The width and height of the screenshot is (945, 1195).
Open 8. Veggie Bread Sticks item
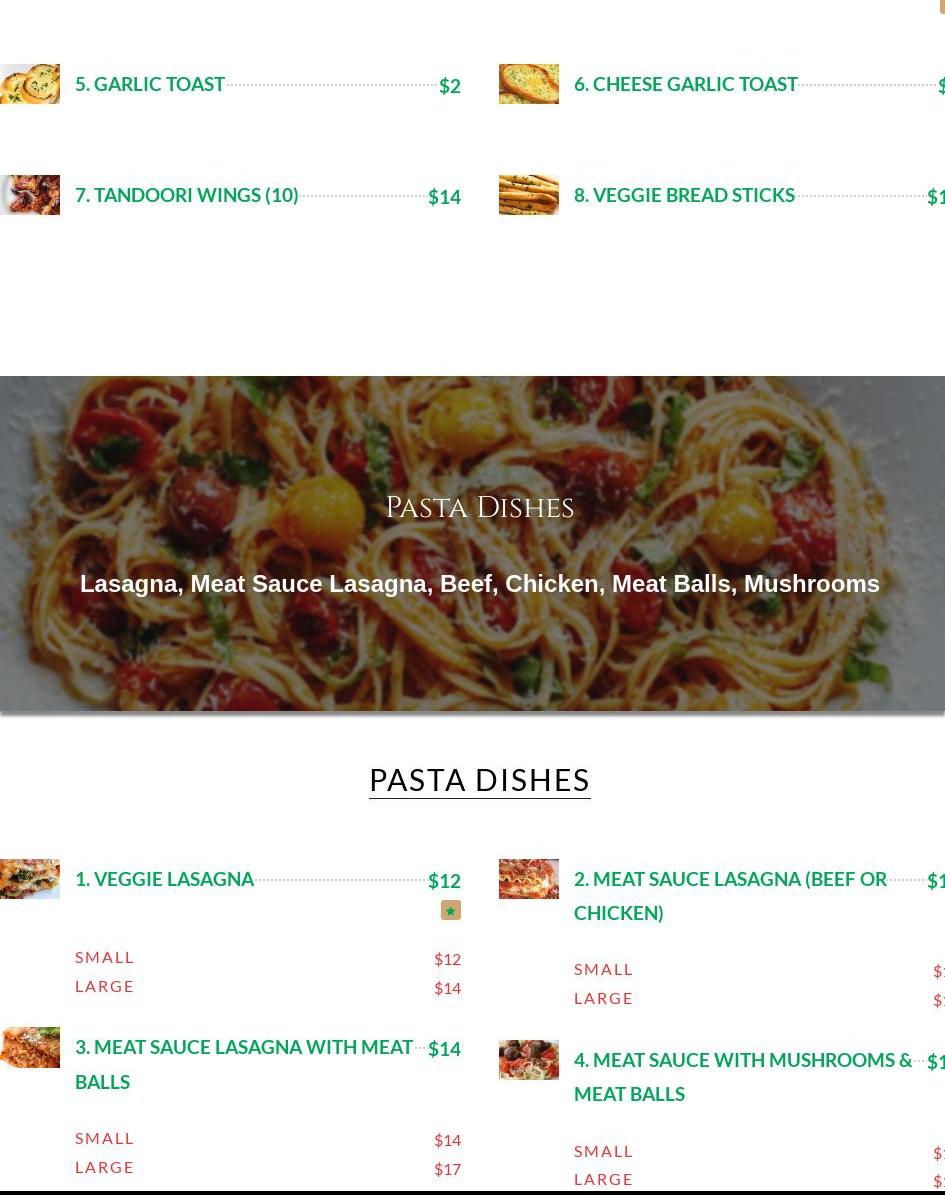(684, 195)
